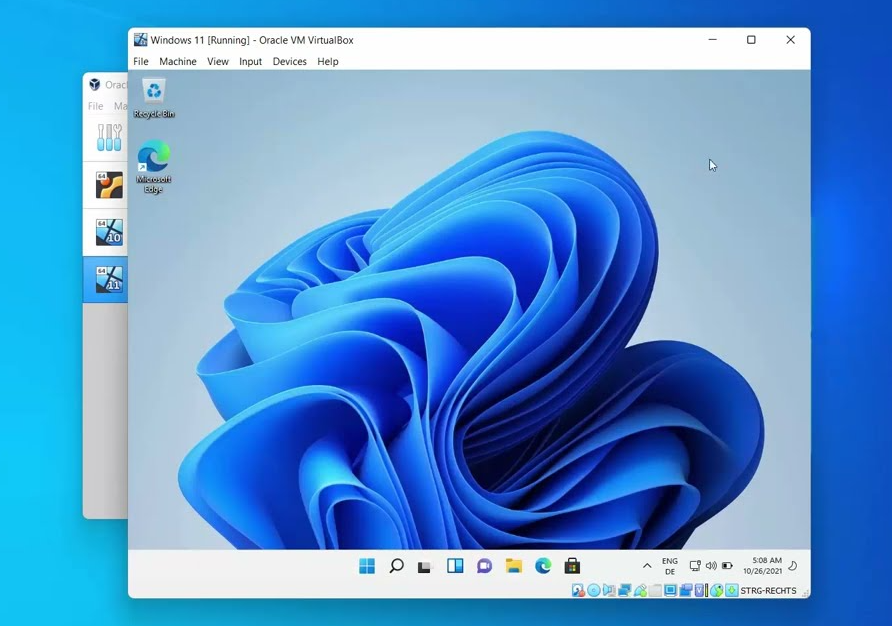Open the Widgets panel from taskbar

pyautogui.click(x=455, y=566)
